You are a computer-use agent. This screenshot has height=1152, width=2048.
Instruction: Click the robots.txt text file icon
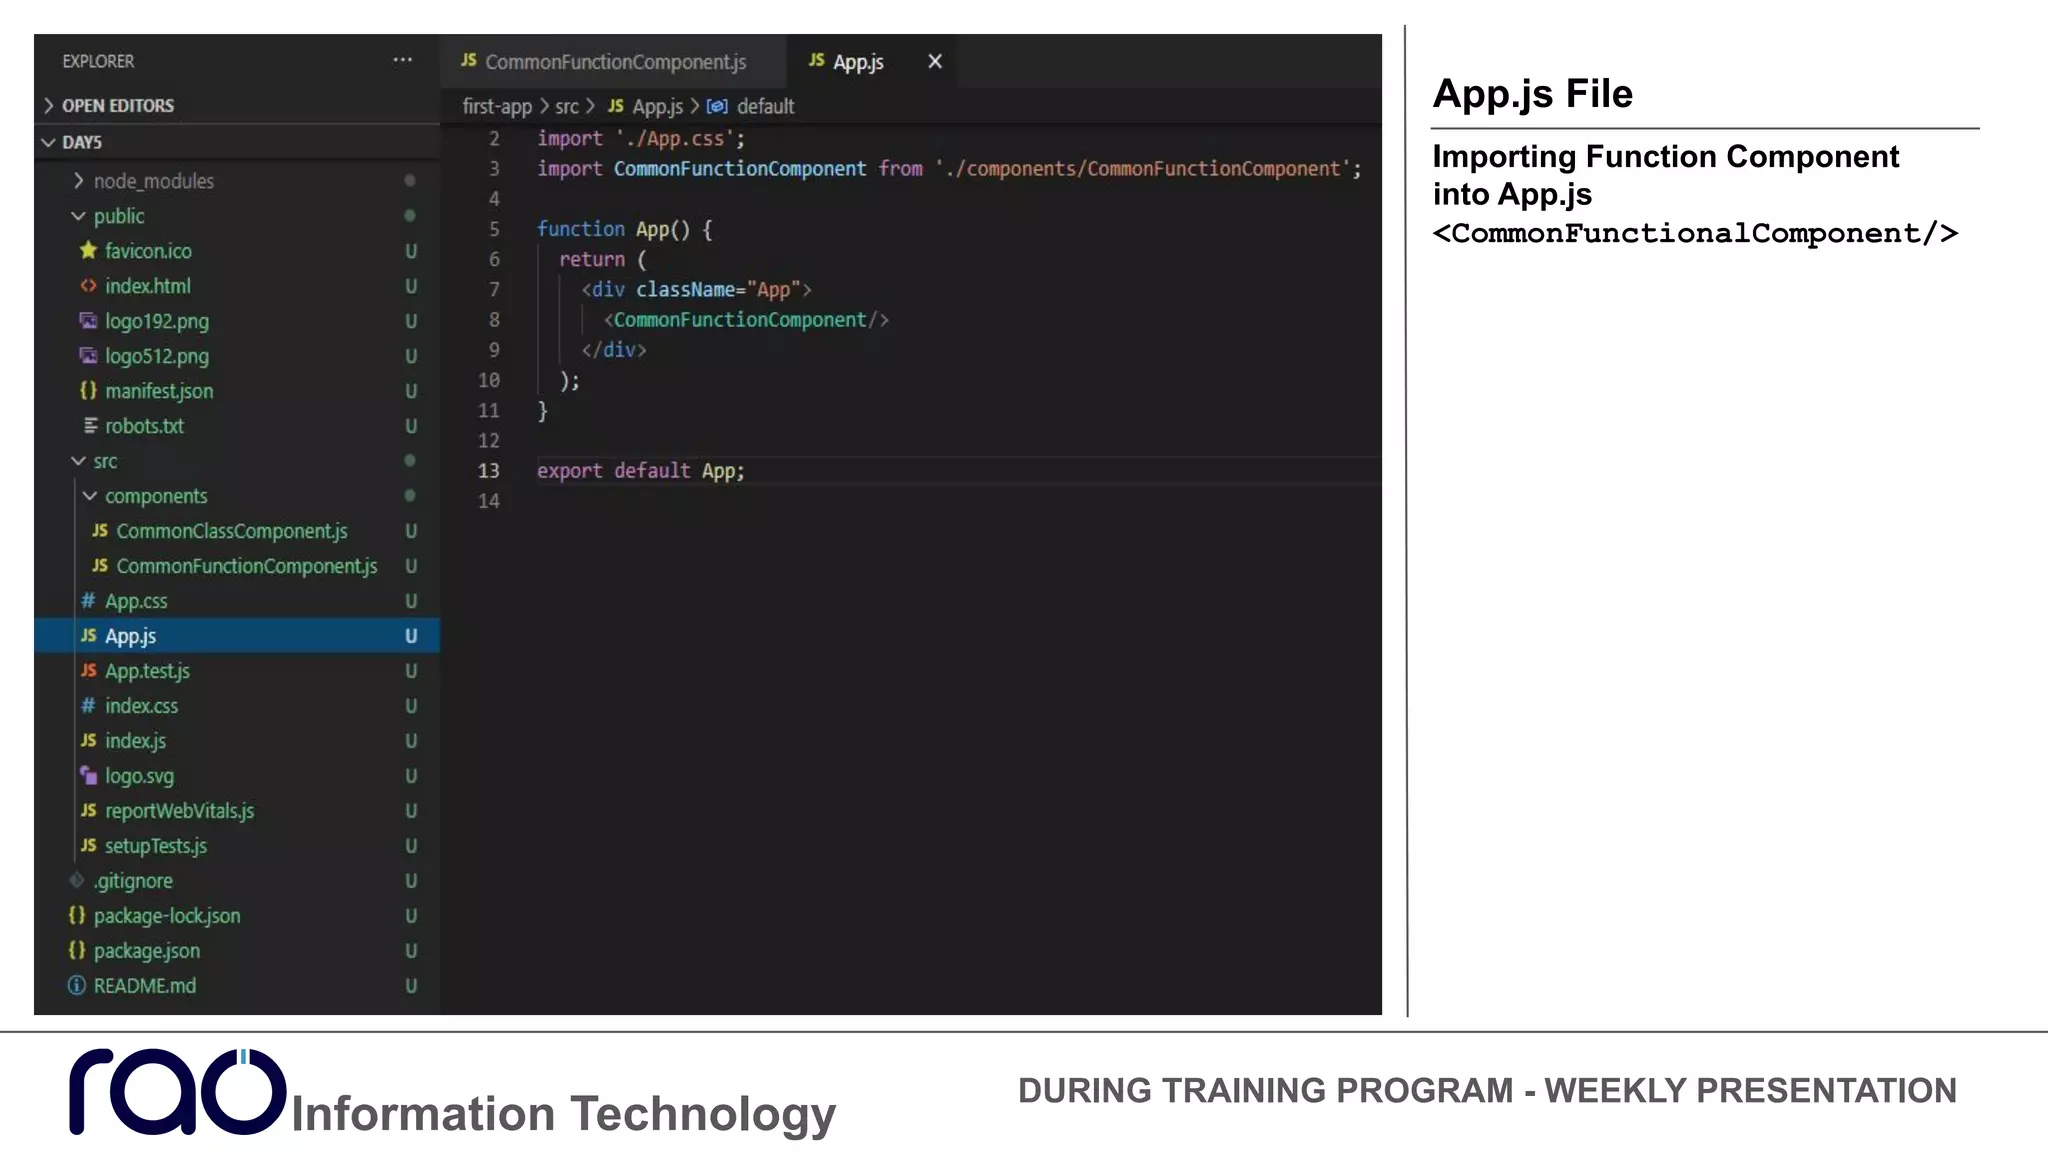click(x=90, y=425)
